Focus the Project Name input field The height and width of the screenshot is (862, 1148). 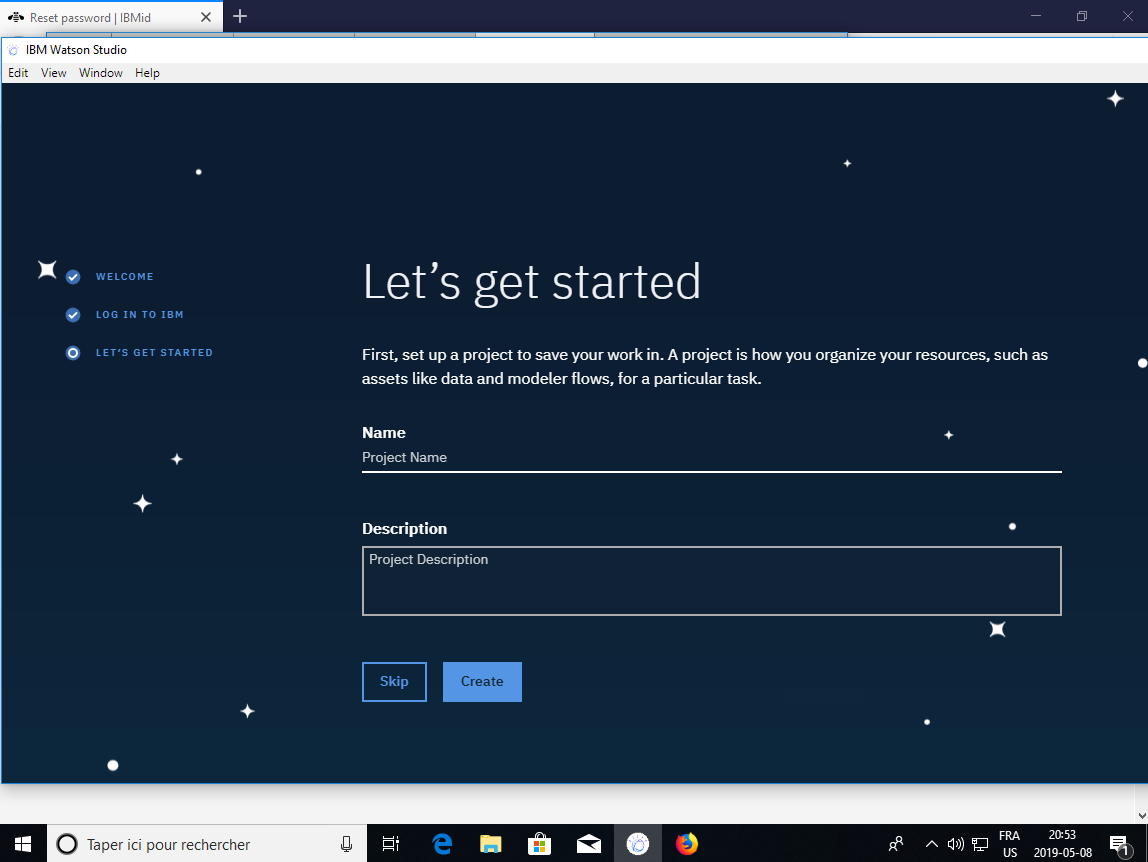coord(711,458)
